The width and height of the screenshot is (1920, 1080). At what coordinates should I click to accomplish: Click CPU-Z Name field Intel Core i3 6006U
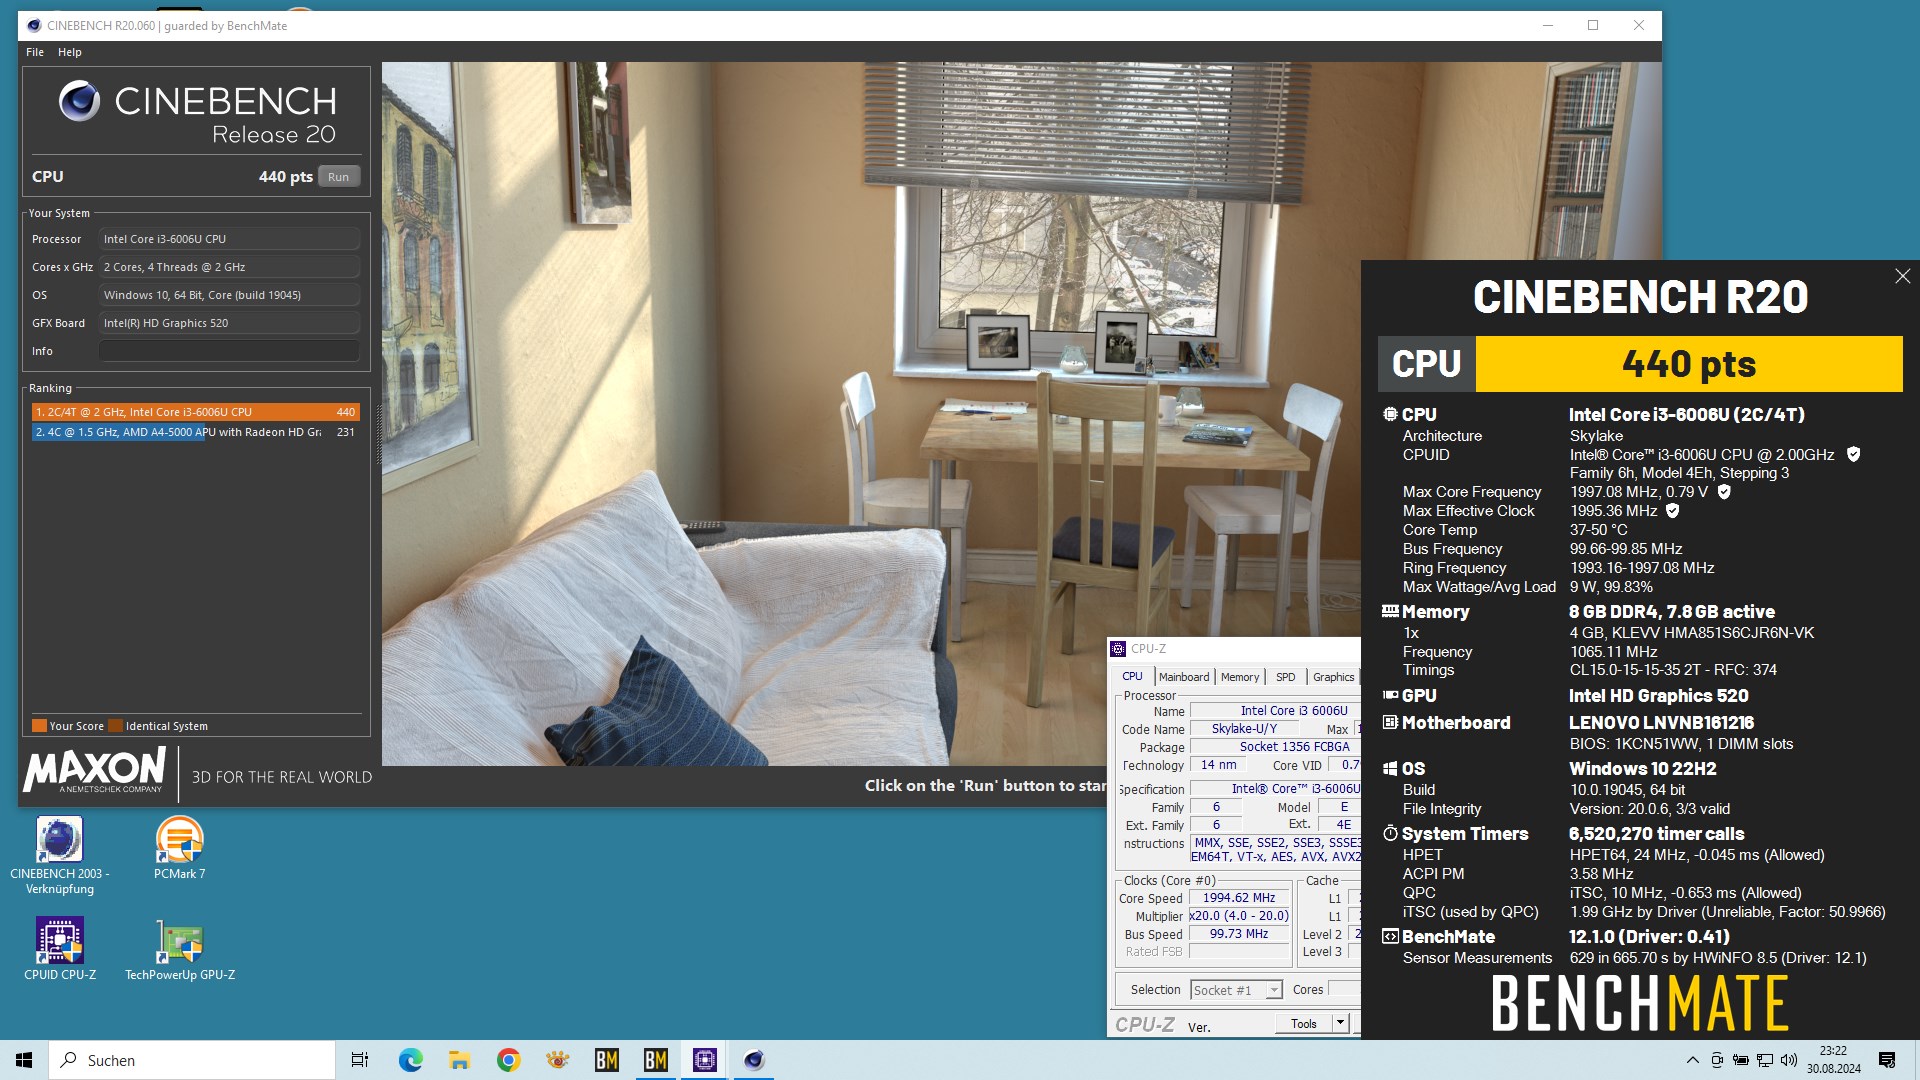[1275, 711]
